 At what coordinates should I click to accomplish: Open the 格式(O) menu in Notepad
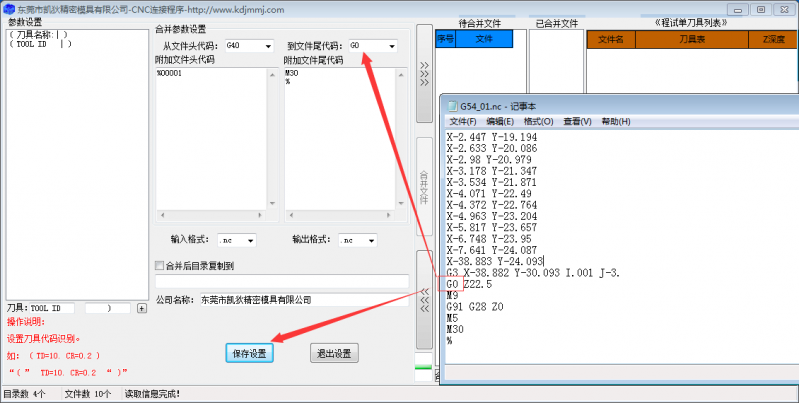538,121
